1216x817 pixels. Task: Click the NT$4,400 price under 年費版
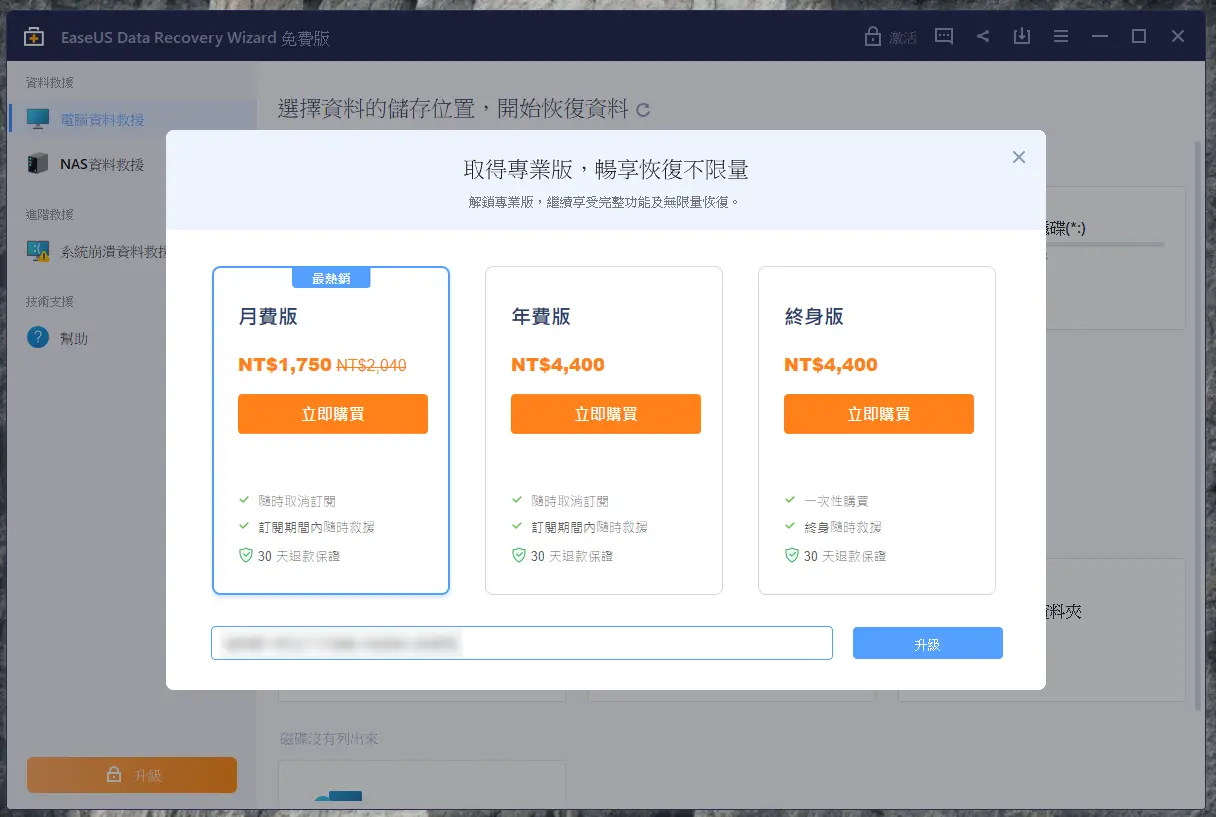tap(558, 365)
